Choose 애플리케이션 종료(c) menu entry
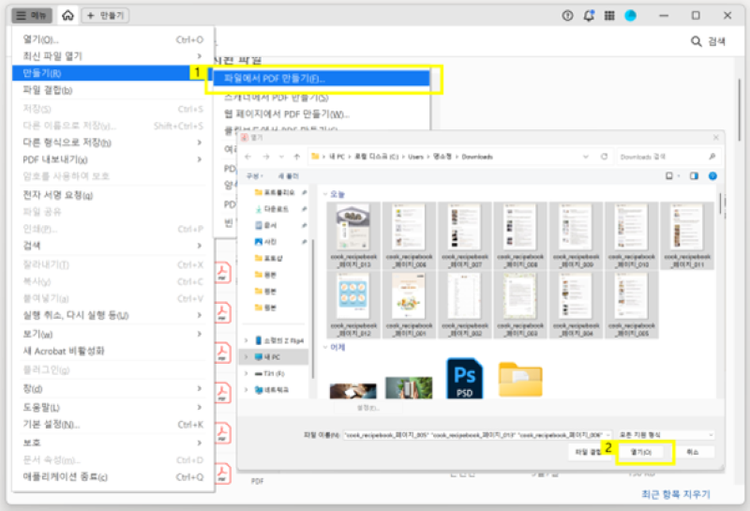750x511 pixels. coord(113,477)
